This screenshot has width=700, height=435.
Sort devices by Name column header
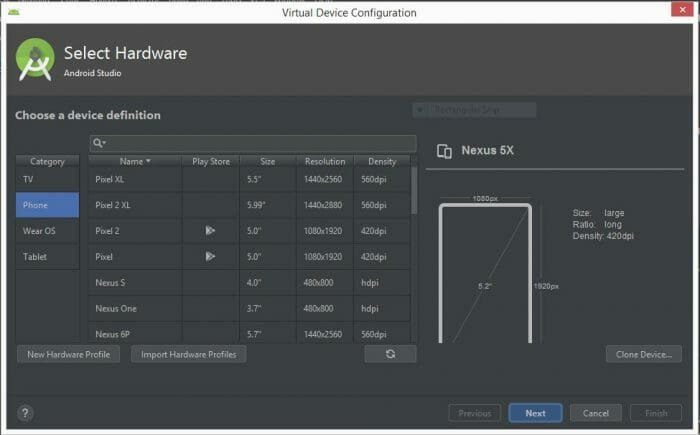pos(135,161)
